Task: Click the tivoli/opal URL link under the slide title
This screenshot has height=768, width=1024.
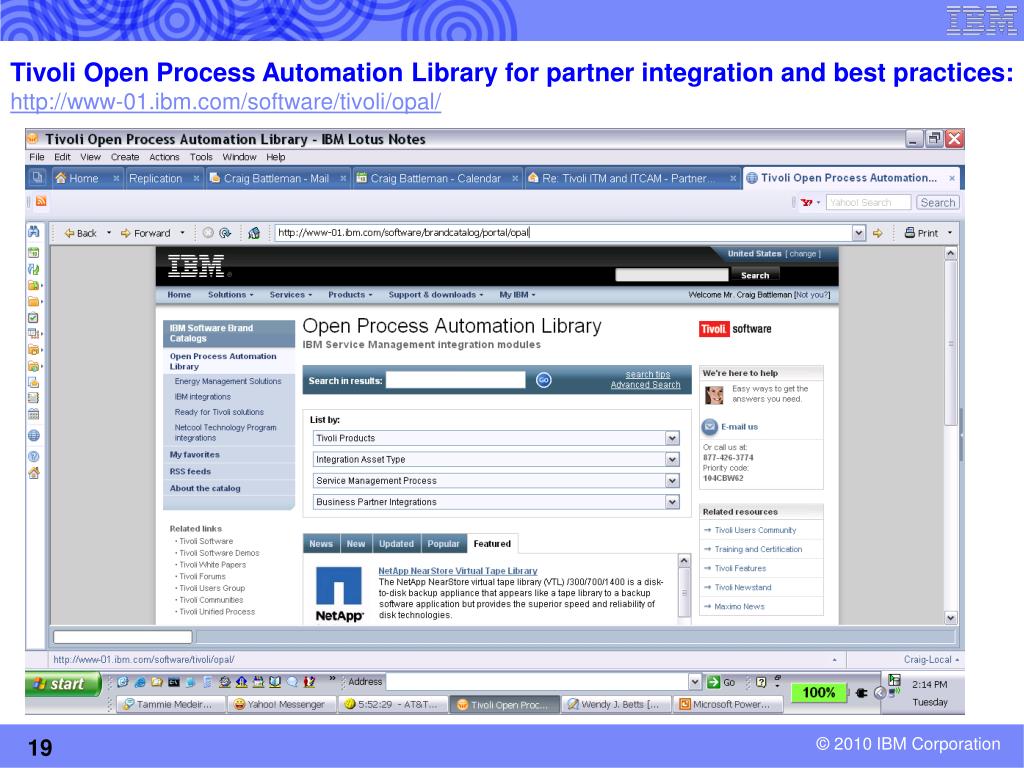Action: (x=226, y=102)
